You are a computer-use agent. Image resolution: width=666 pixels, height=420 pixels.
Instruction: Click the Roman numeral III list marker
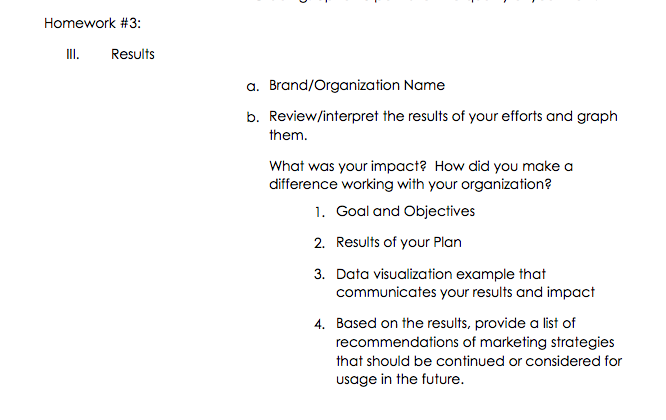pos(73,54)
